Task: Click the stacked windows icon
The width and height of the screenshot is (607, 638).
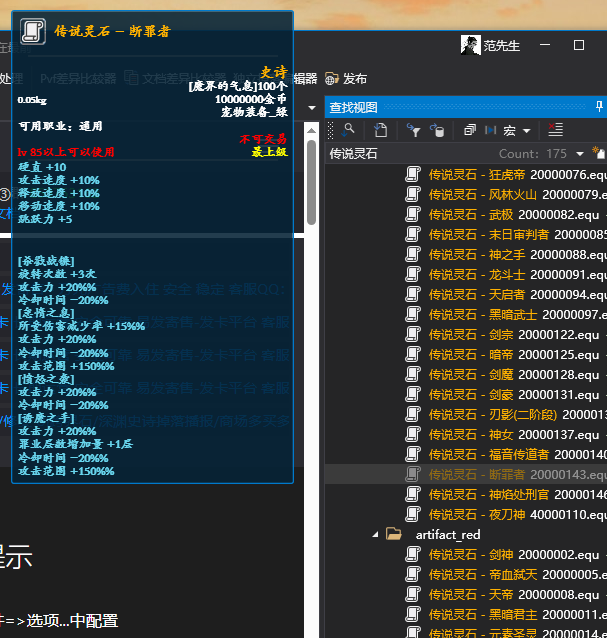Action: click(470, 130)
